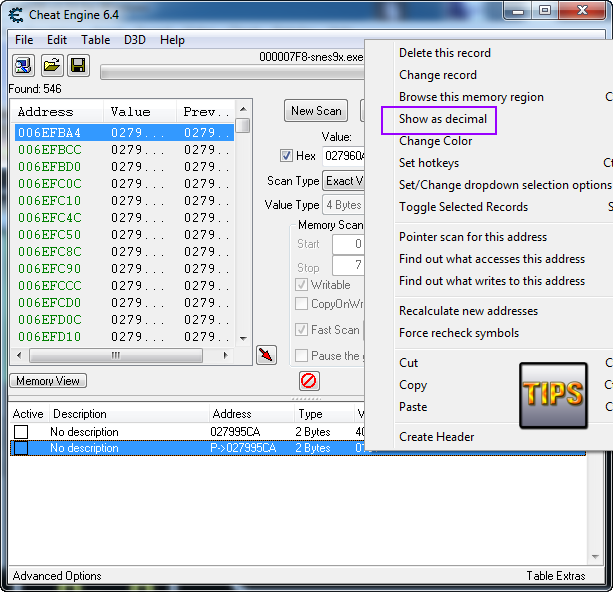Screen dimensions: 613x592
Task: Choose Find out what writes to this address
Action: (492, 281)
